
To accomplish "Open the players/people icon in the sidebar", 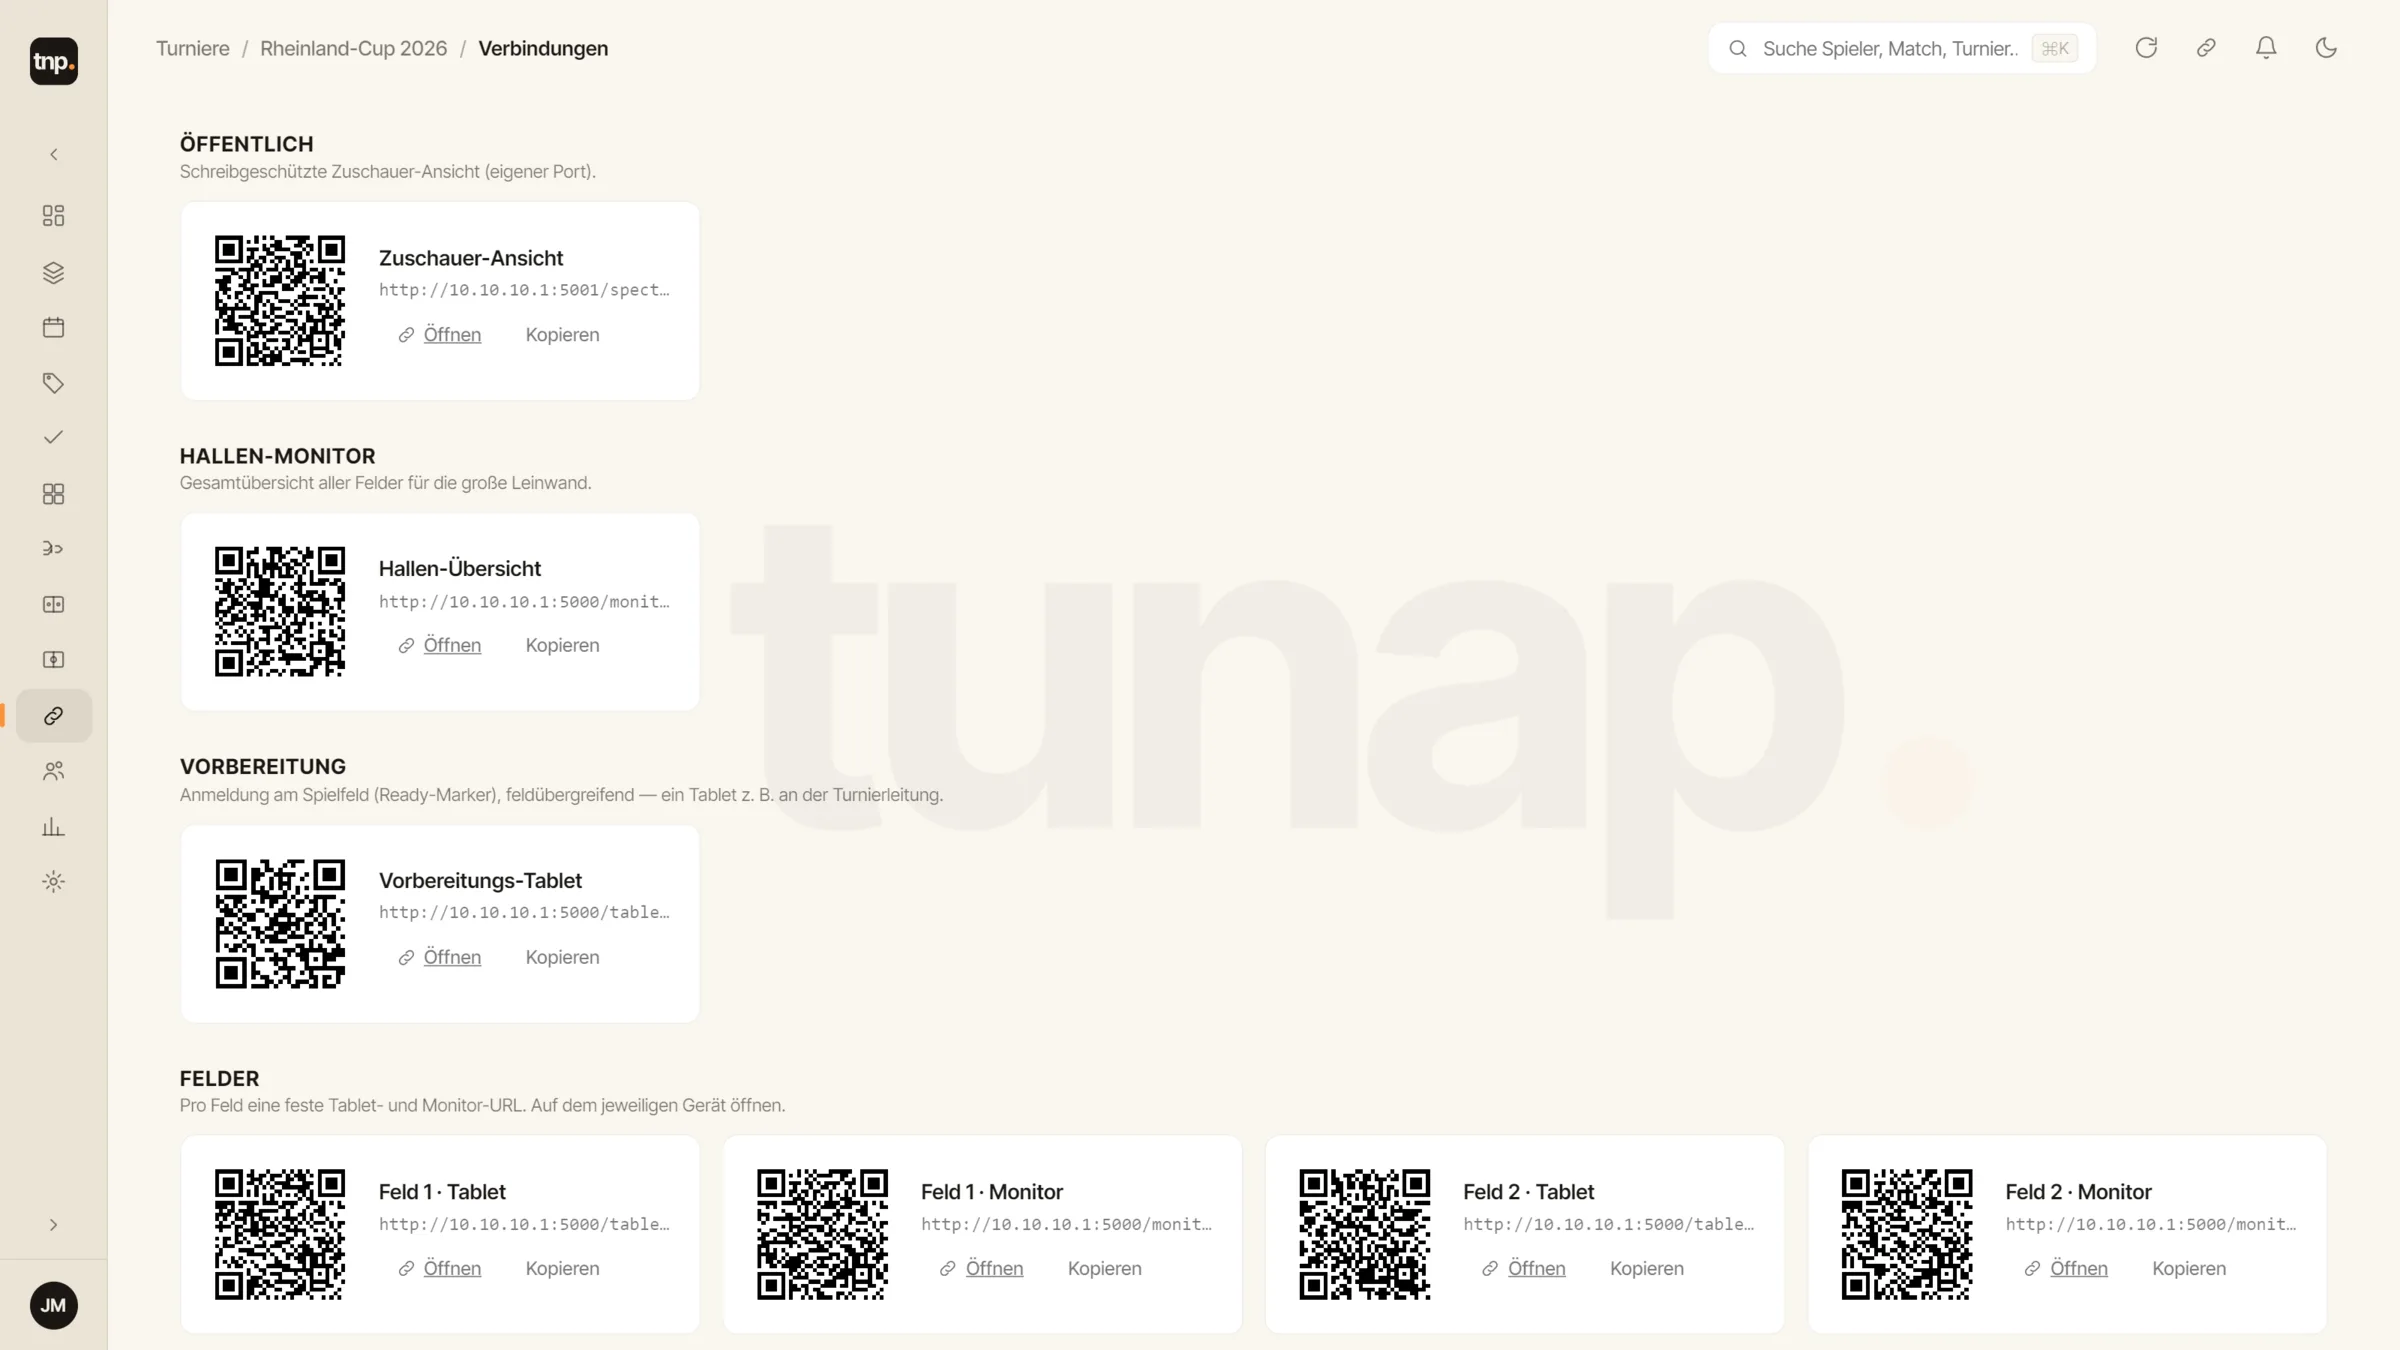I will (54, 771).
